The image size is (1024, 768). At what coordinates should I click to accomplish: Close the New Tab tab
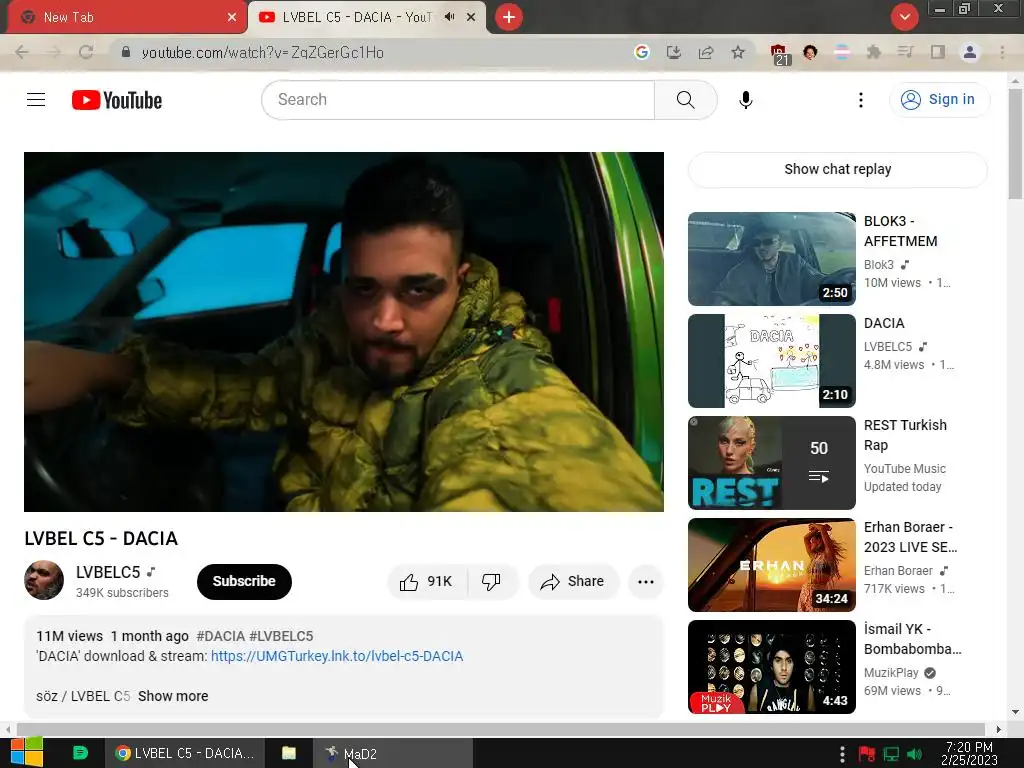[232, 17]
